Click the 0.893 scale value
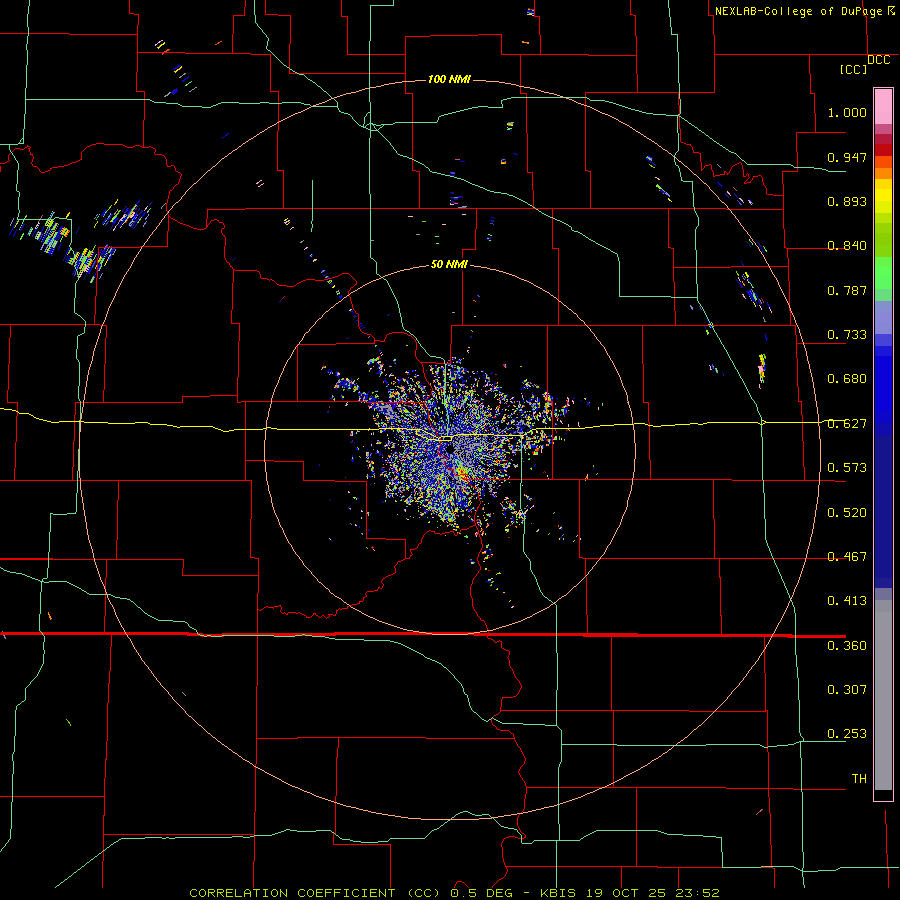900x900 pixels. 847,201
